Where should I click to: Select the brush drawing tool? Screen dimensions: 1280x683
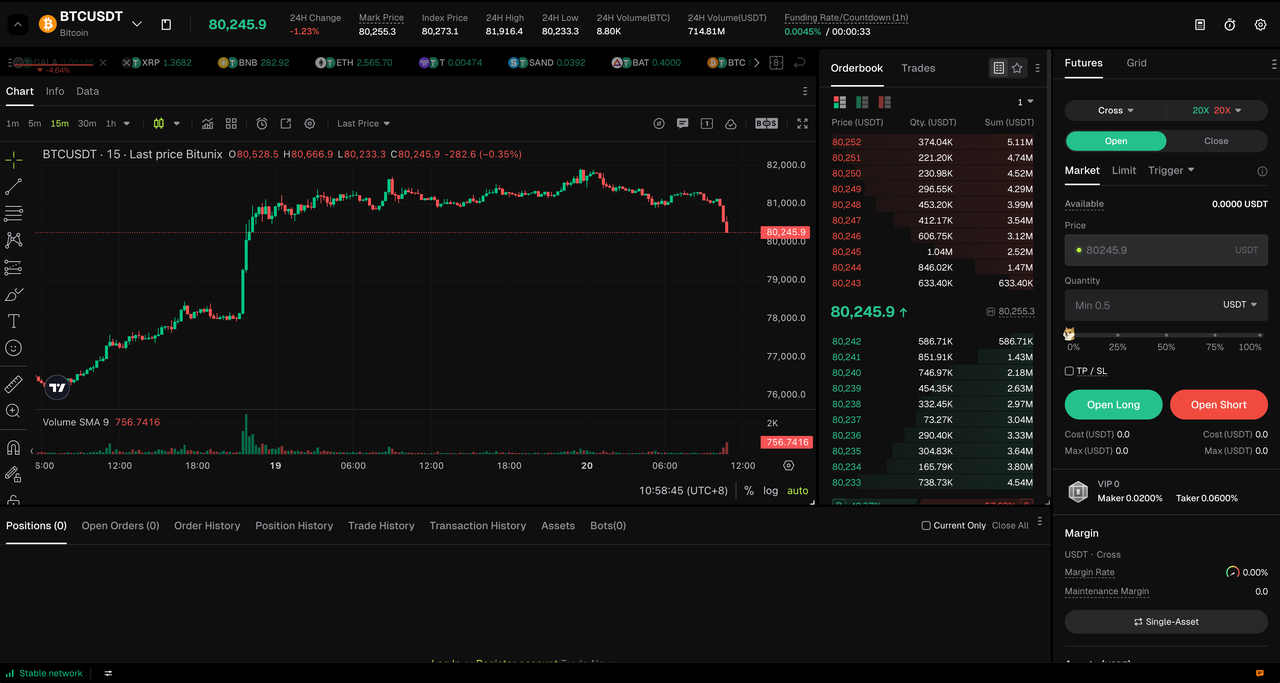[x=14, y=294]
